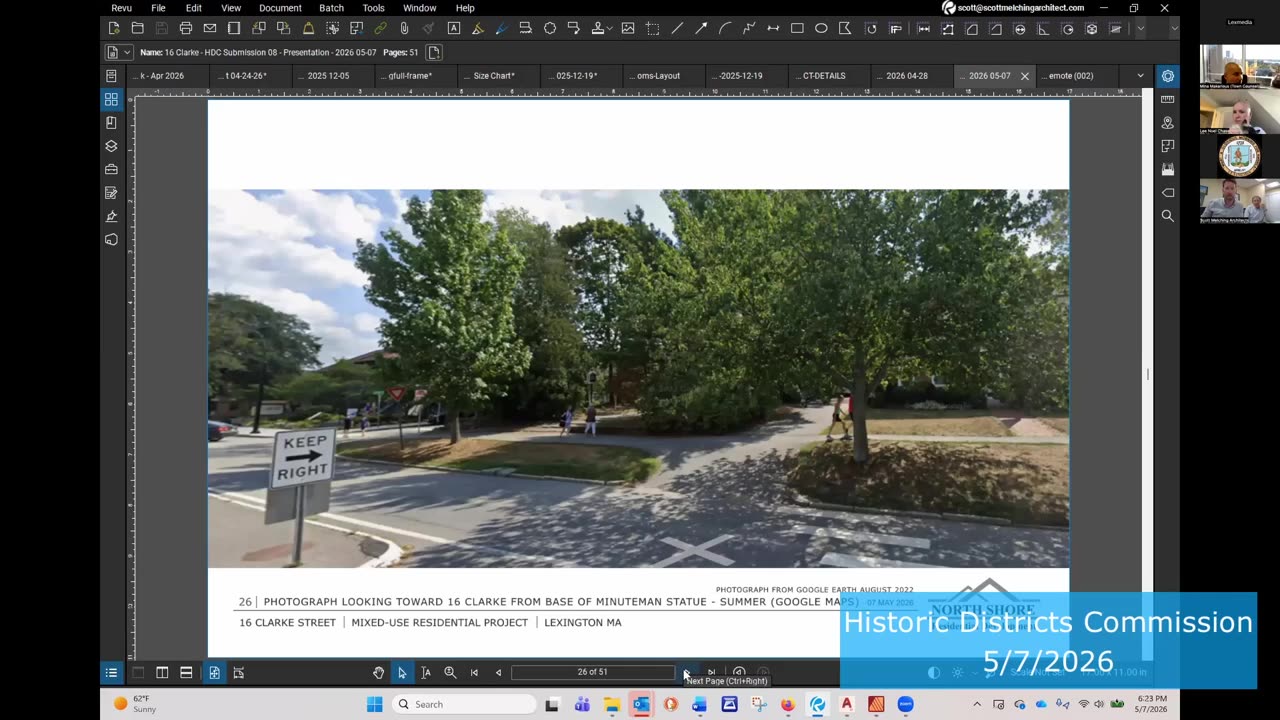
Task: Expand the toolbar overflow chevron
Action: (x=1141, y=29)
